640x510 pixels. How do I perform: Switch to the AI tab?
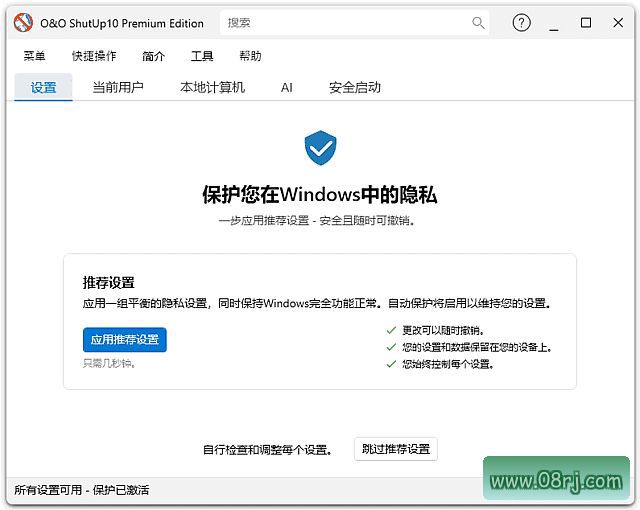[x=287, y=87]
